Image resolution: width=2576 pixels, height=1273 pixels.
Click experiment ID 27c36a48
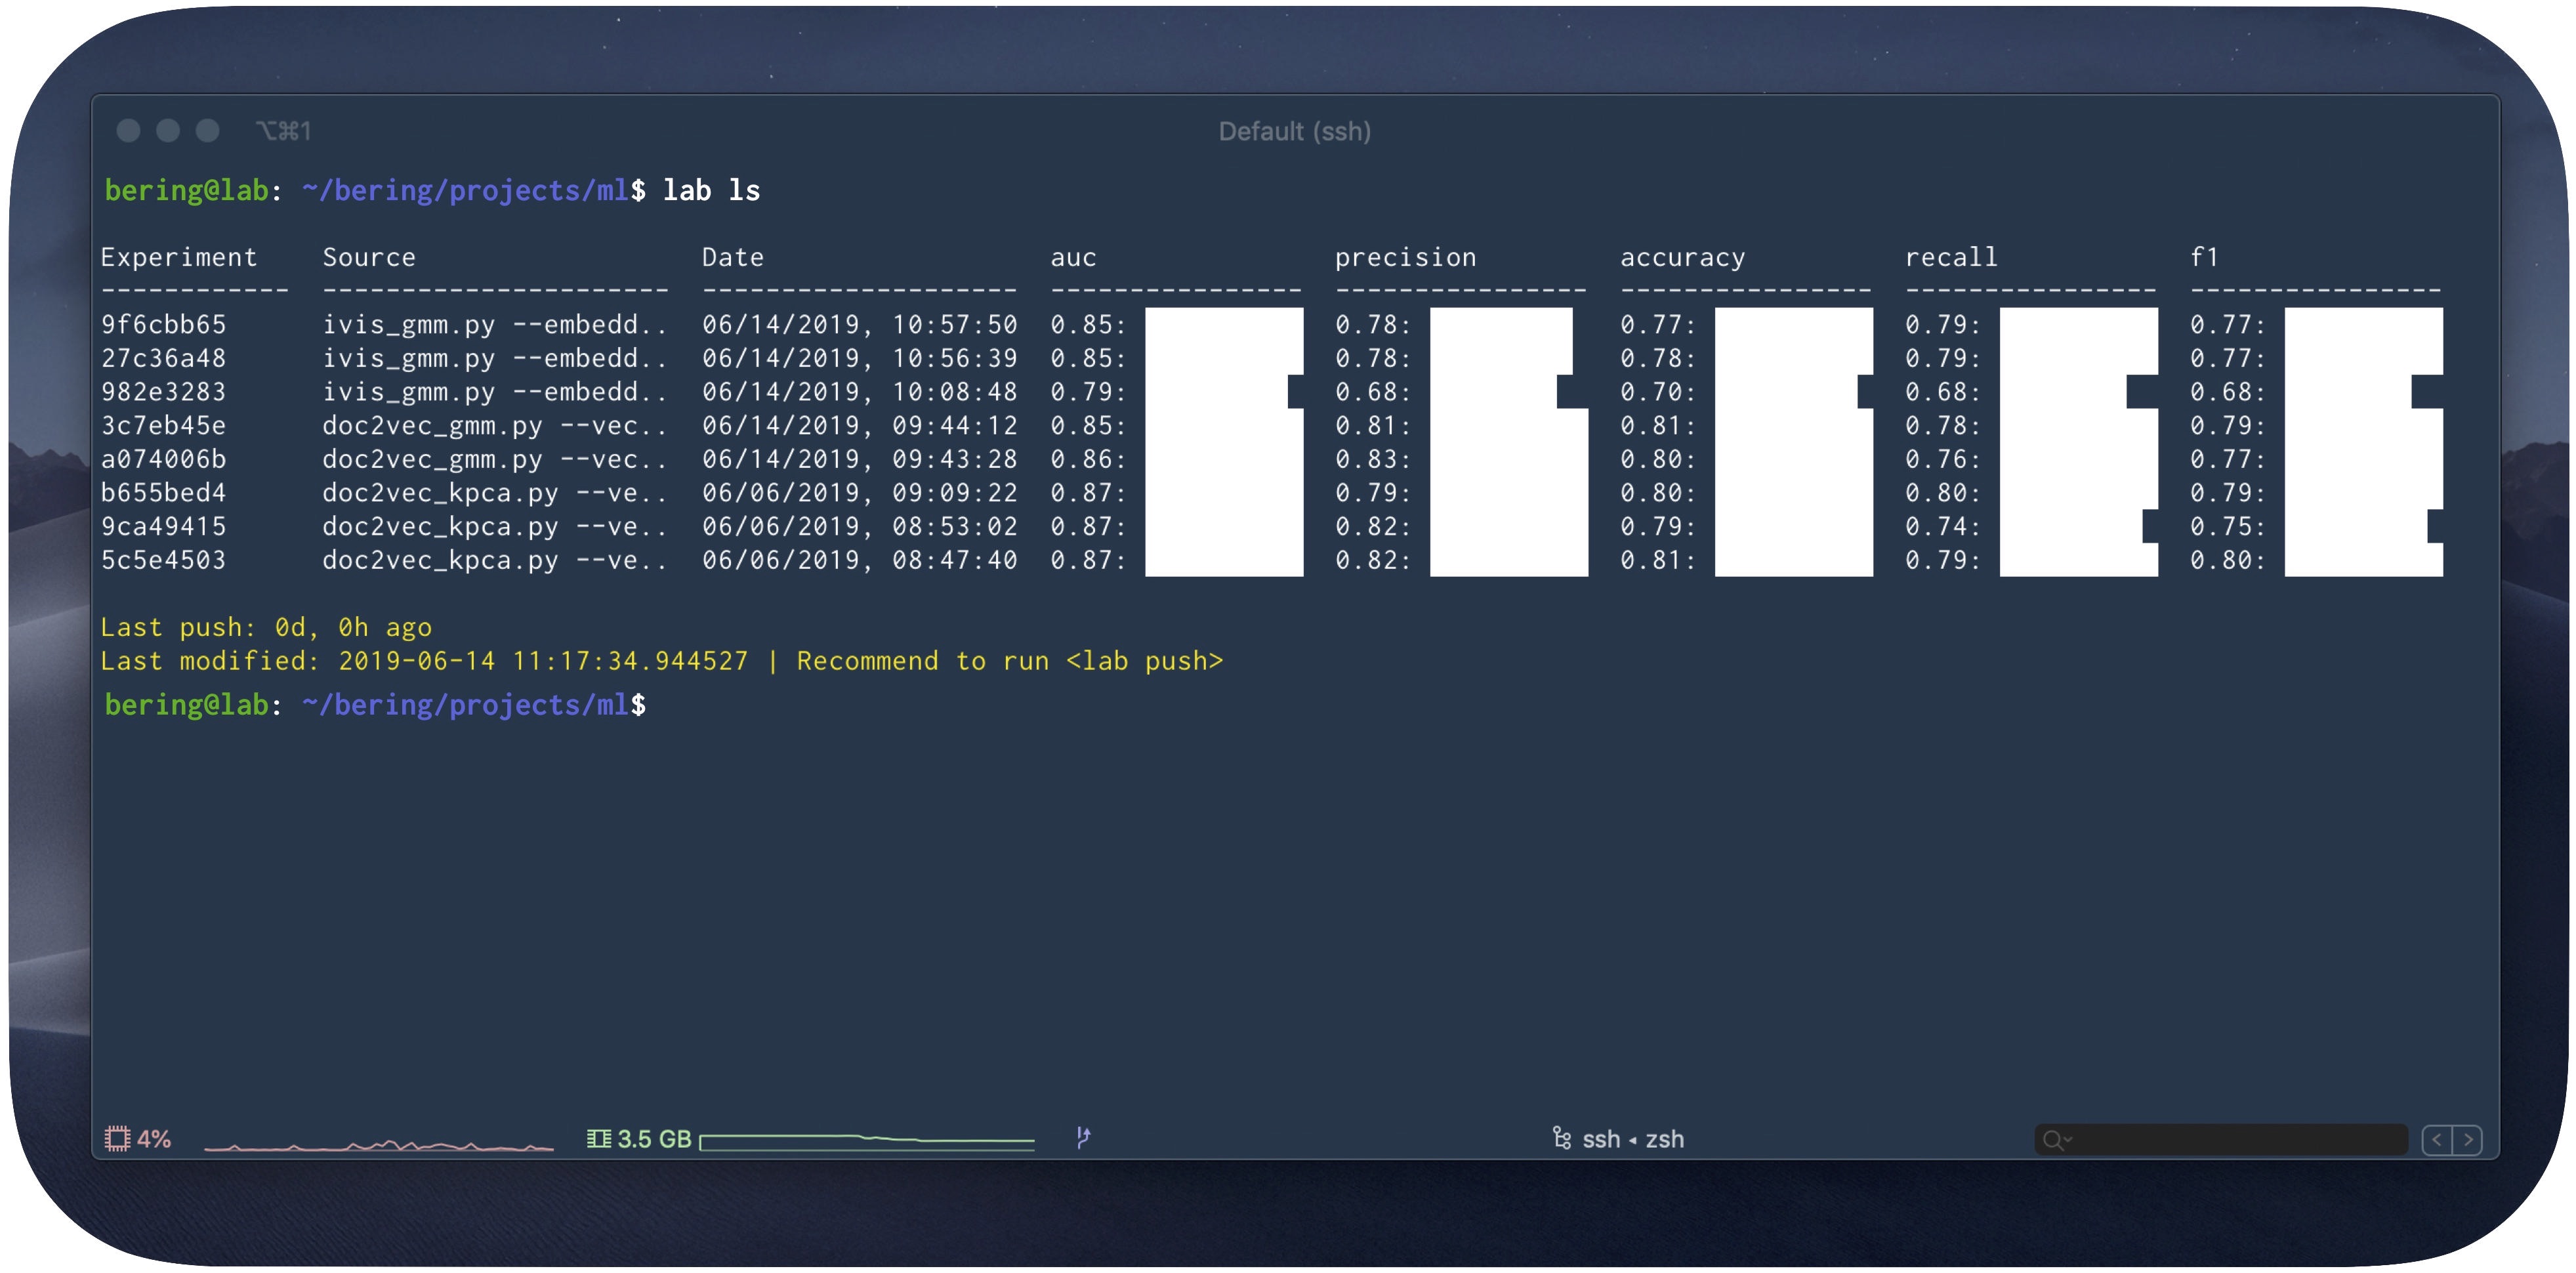tap(163, 358)
